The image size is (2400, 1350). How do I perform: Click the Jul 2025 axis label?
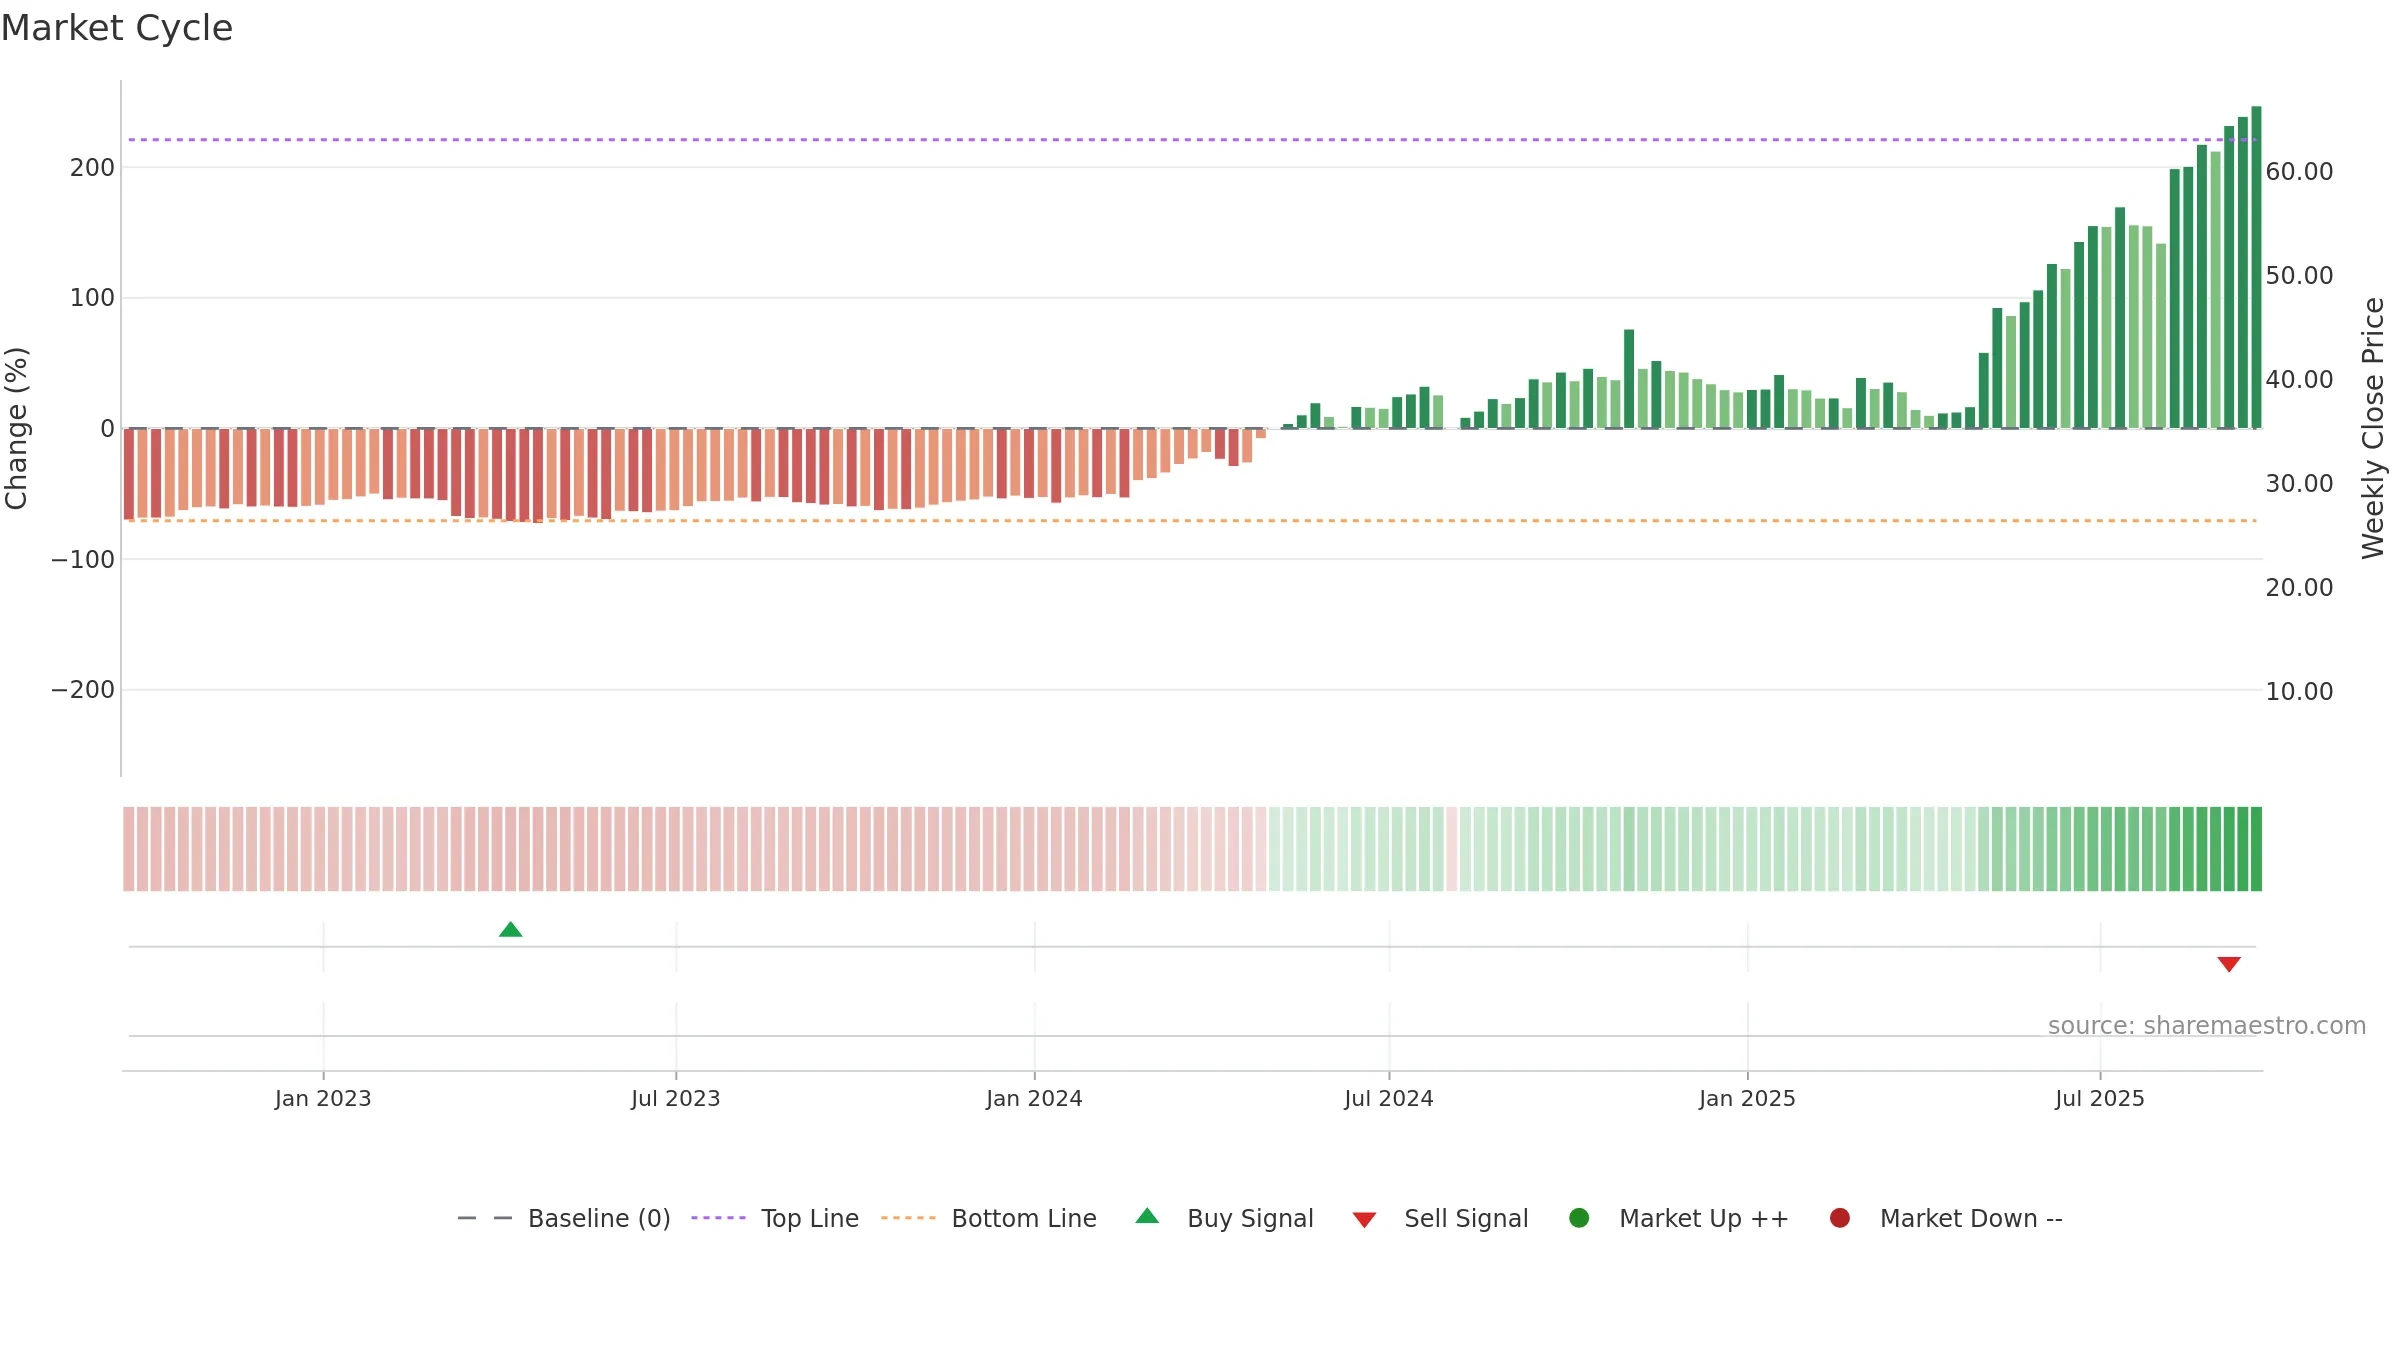[x=2100, y=1099]
